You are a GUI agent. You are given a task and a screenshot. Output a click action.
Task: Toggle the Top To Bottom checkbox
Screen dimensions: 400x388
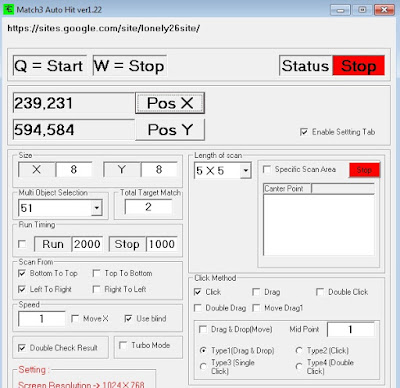point(96,274)
